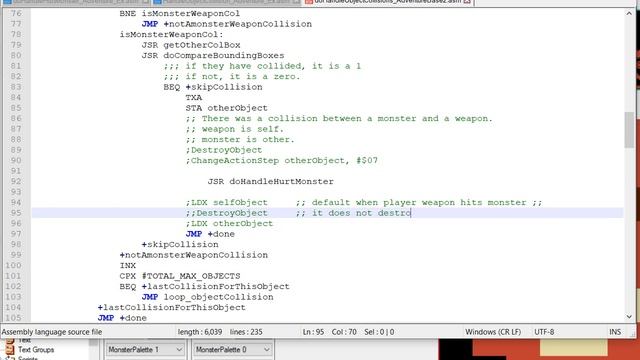Click line 'STA otherObject'
This screenshot has width=640, height=360.
tap(227, 108)
